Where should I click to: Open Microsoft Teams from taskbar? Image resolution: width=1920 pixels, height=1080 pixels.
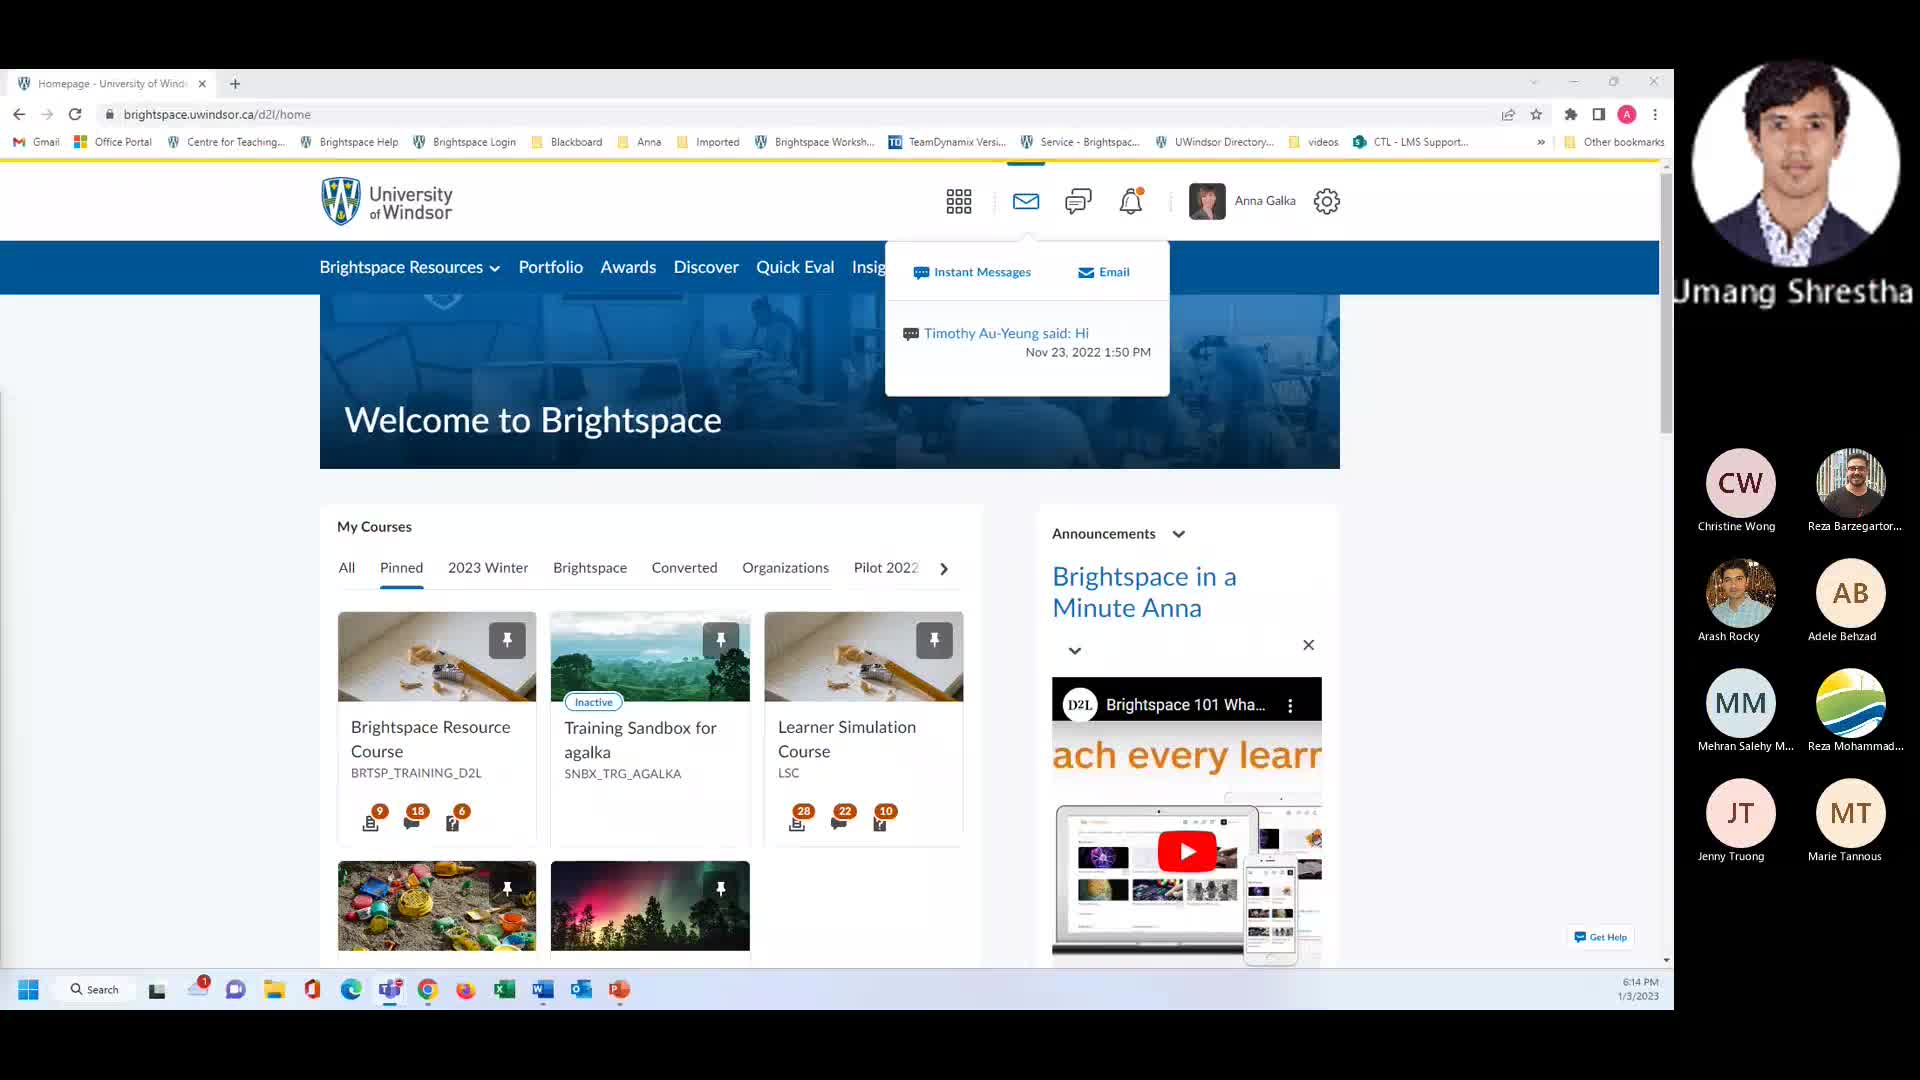coord(389,990)
